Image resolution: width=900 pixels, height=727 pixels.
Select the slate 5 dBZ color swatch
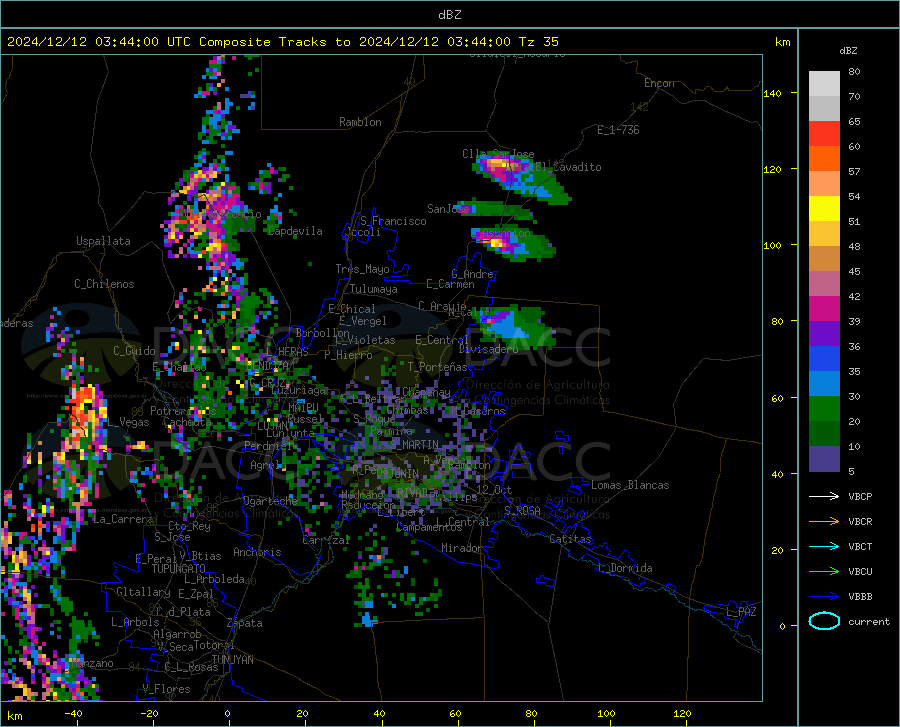(x=824, y=459)
